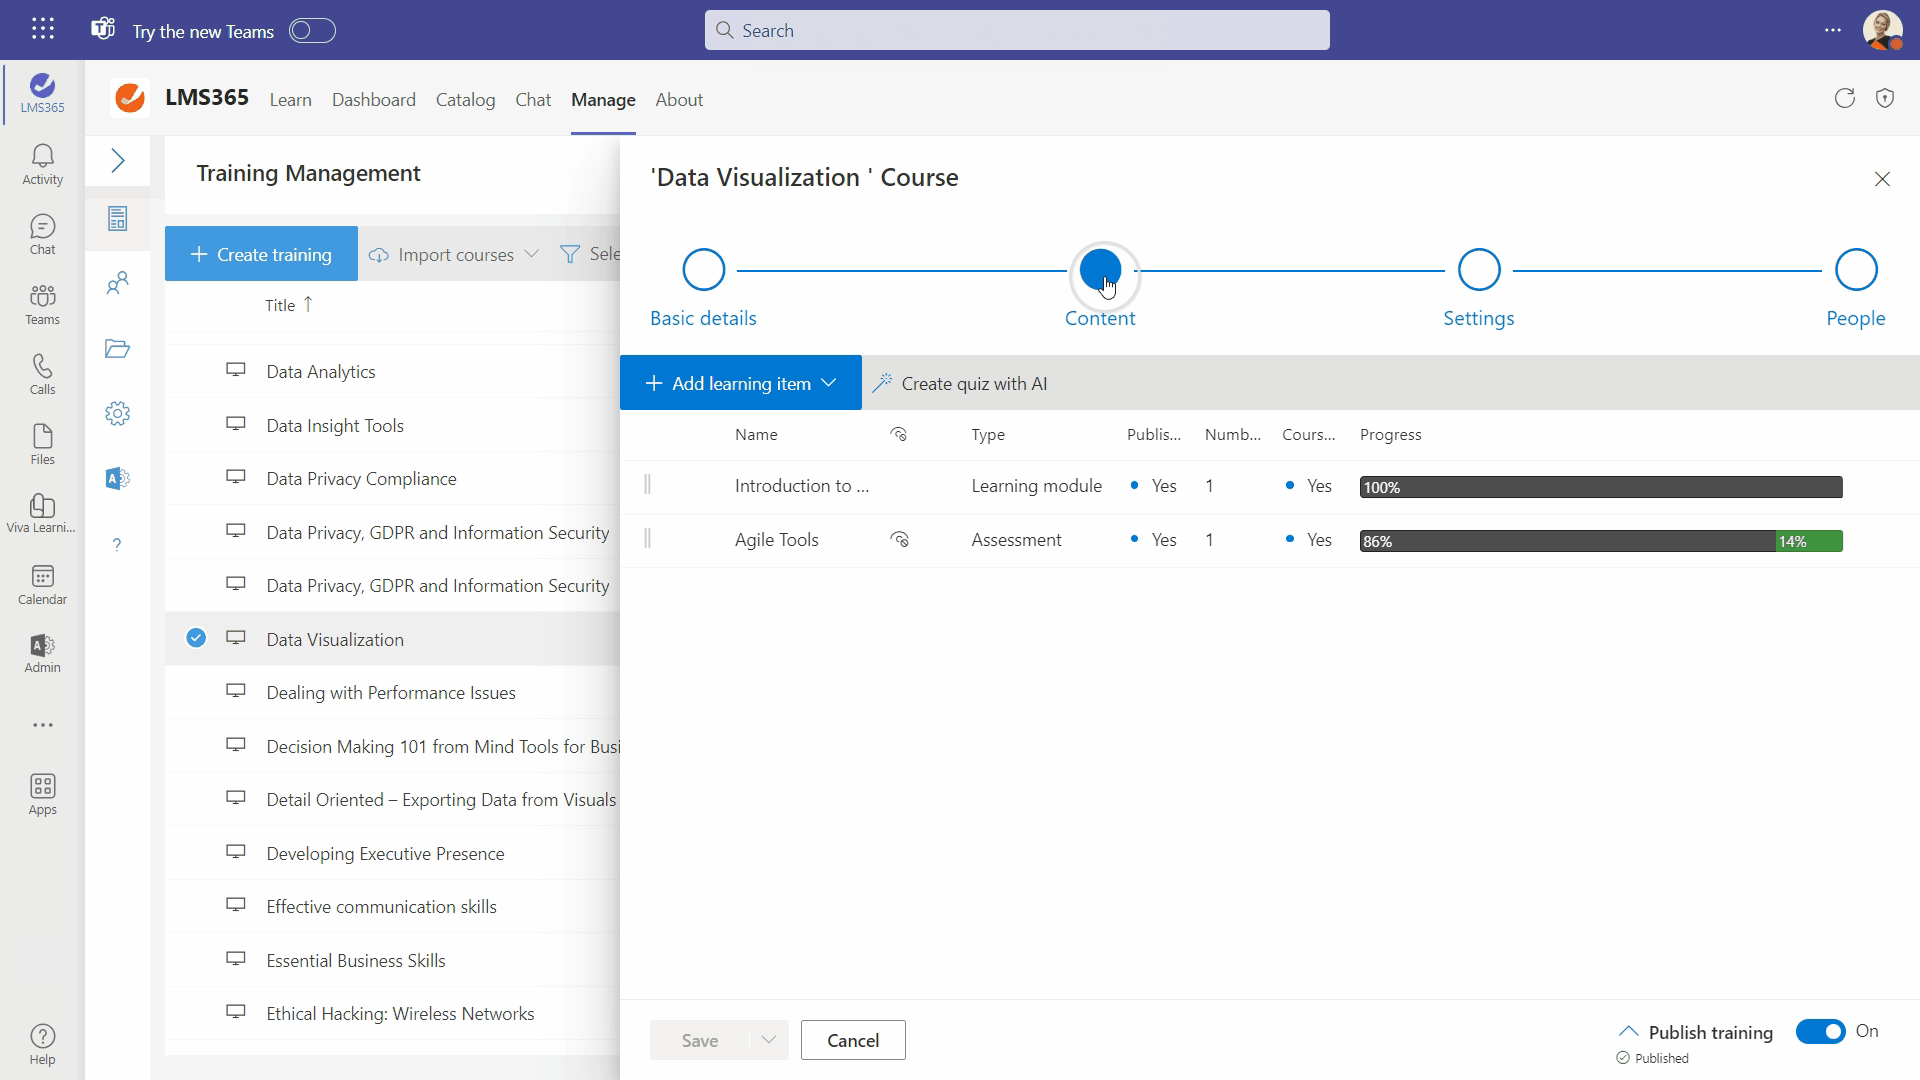Screen dimensions: 1920x1080
Task: Open the Import courses dropdown
Action: pyautogui.click(x=454, y=254)
